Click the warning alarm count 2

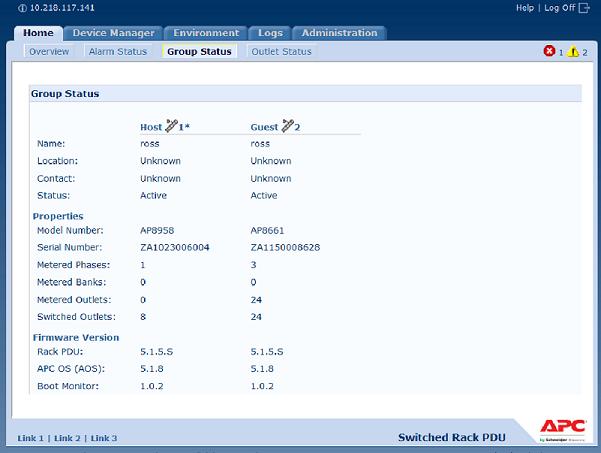point(585,53)
